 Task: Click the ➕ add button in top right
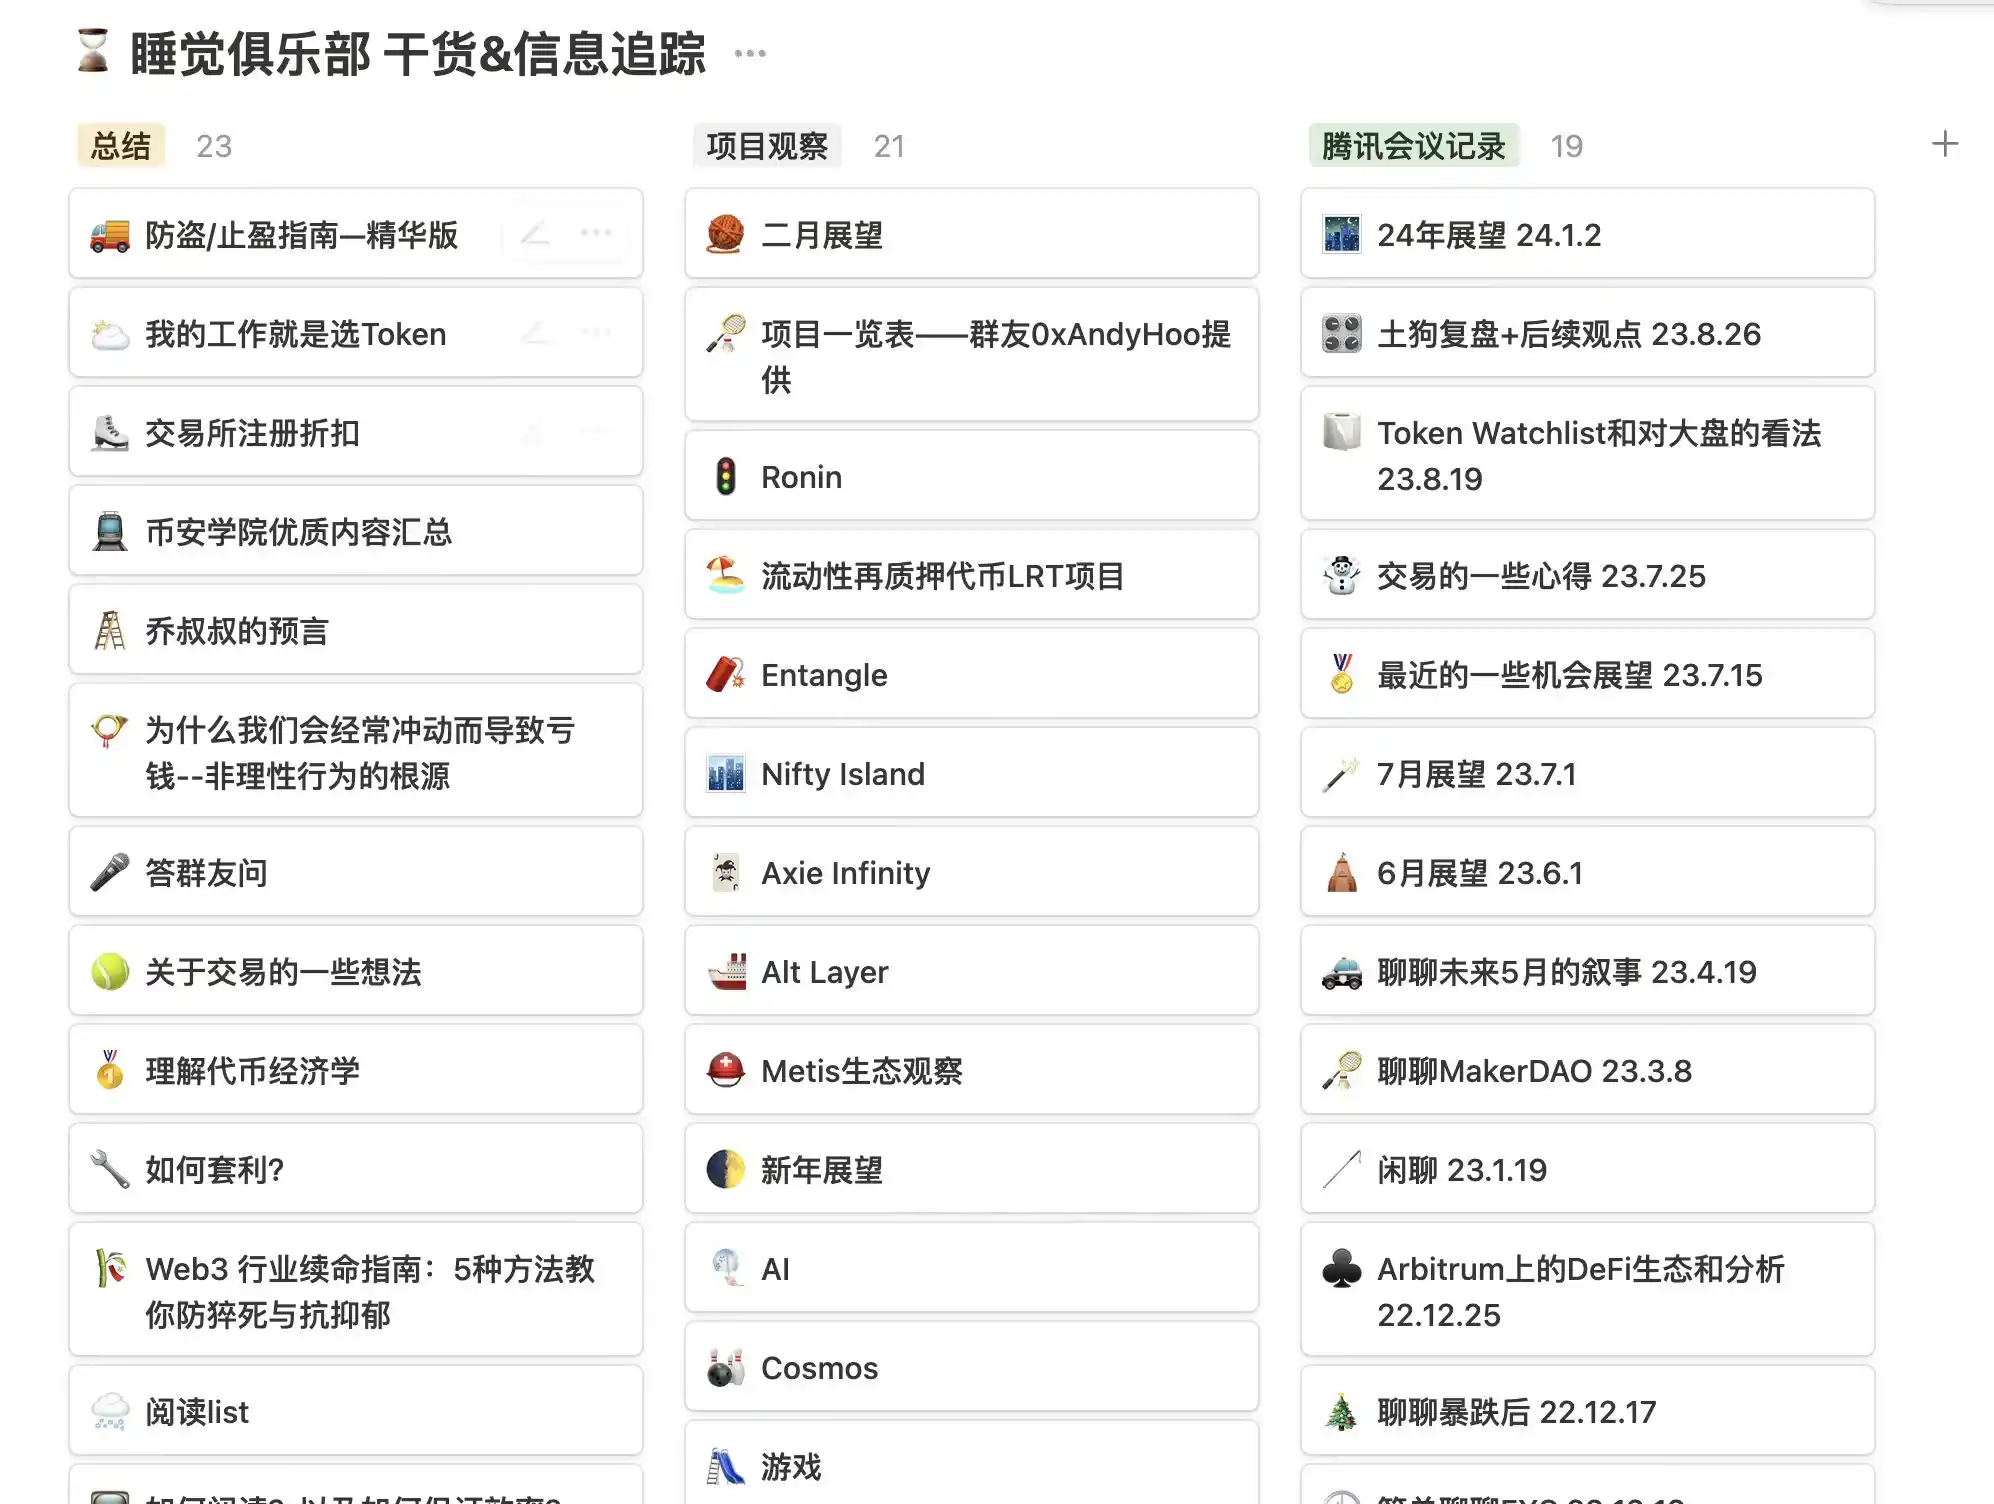1945,144
